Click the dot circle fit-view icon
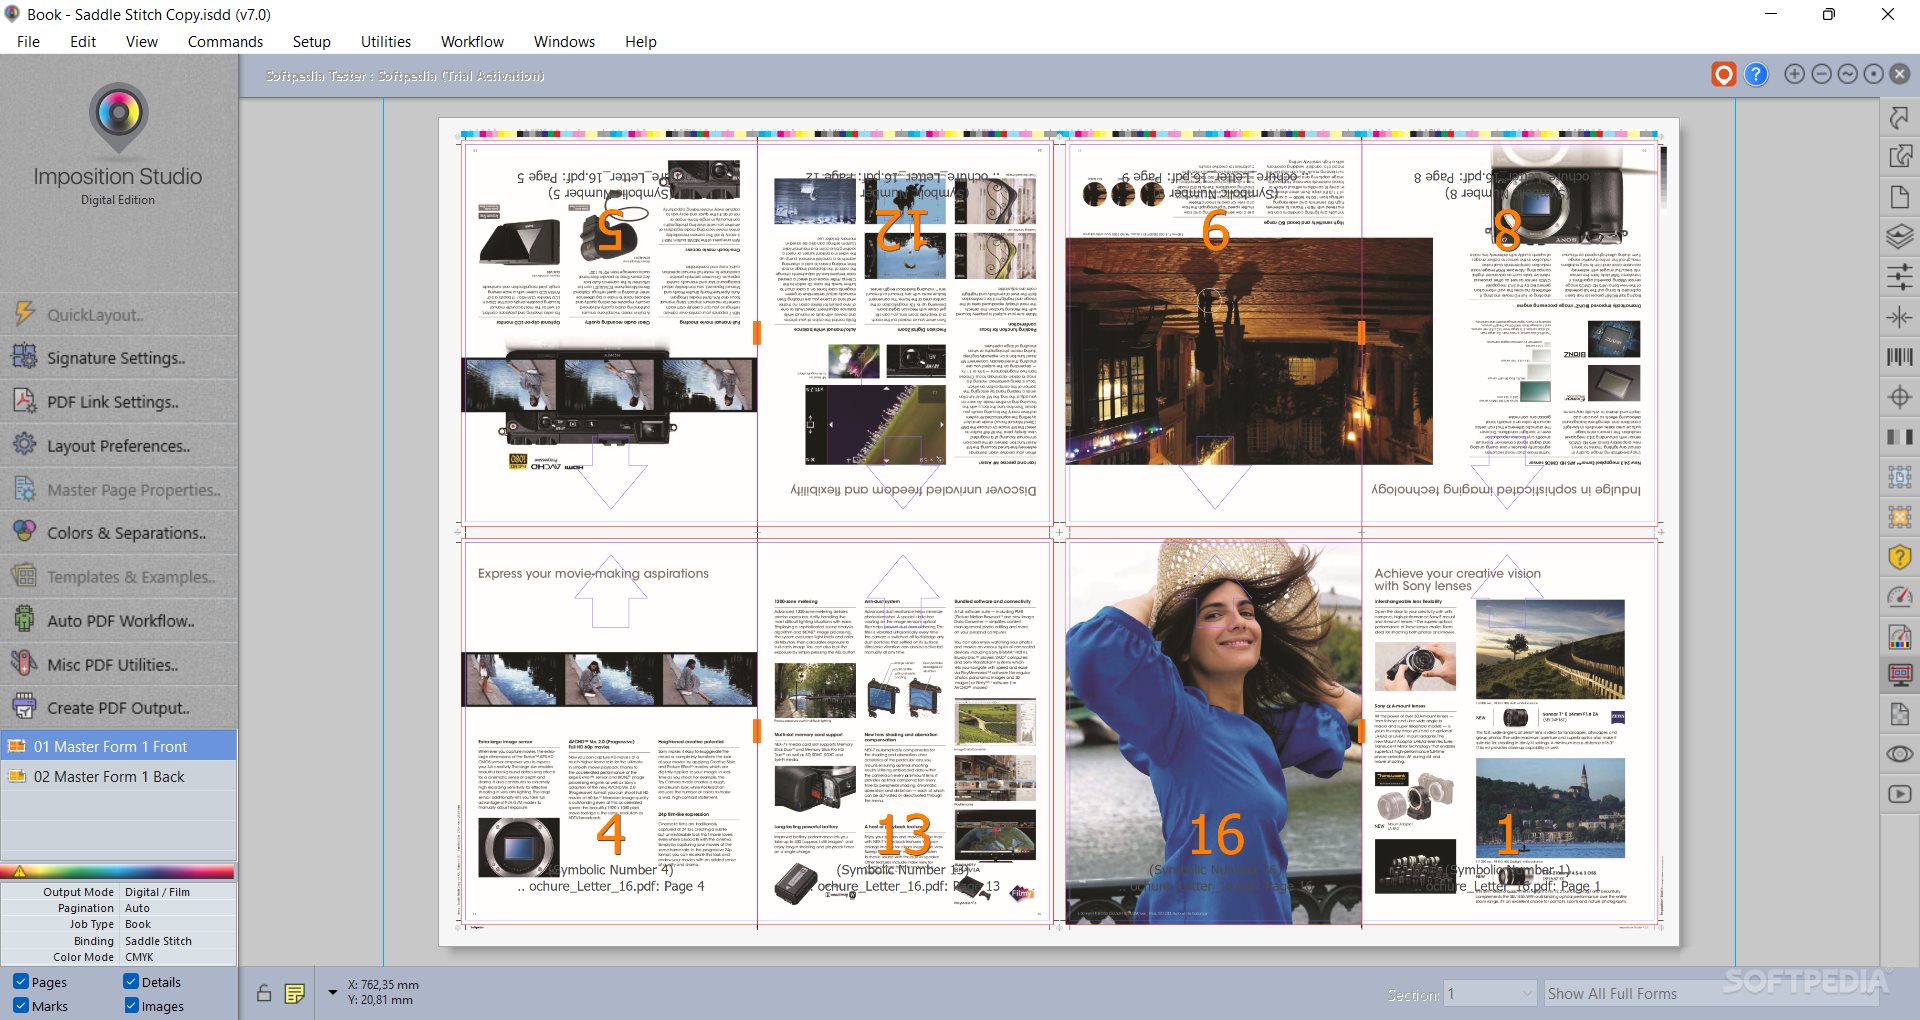Image resolution: width=1920 pixels, height=1020 pixels. 1873,74
